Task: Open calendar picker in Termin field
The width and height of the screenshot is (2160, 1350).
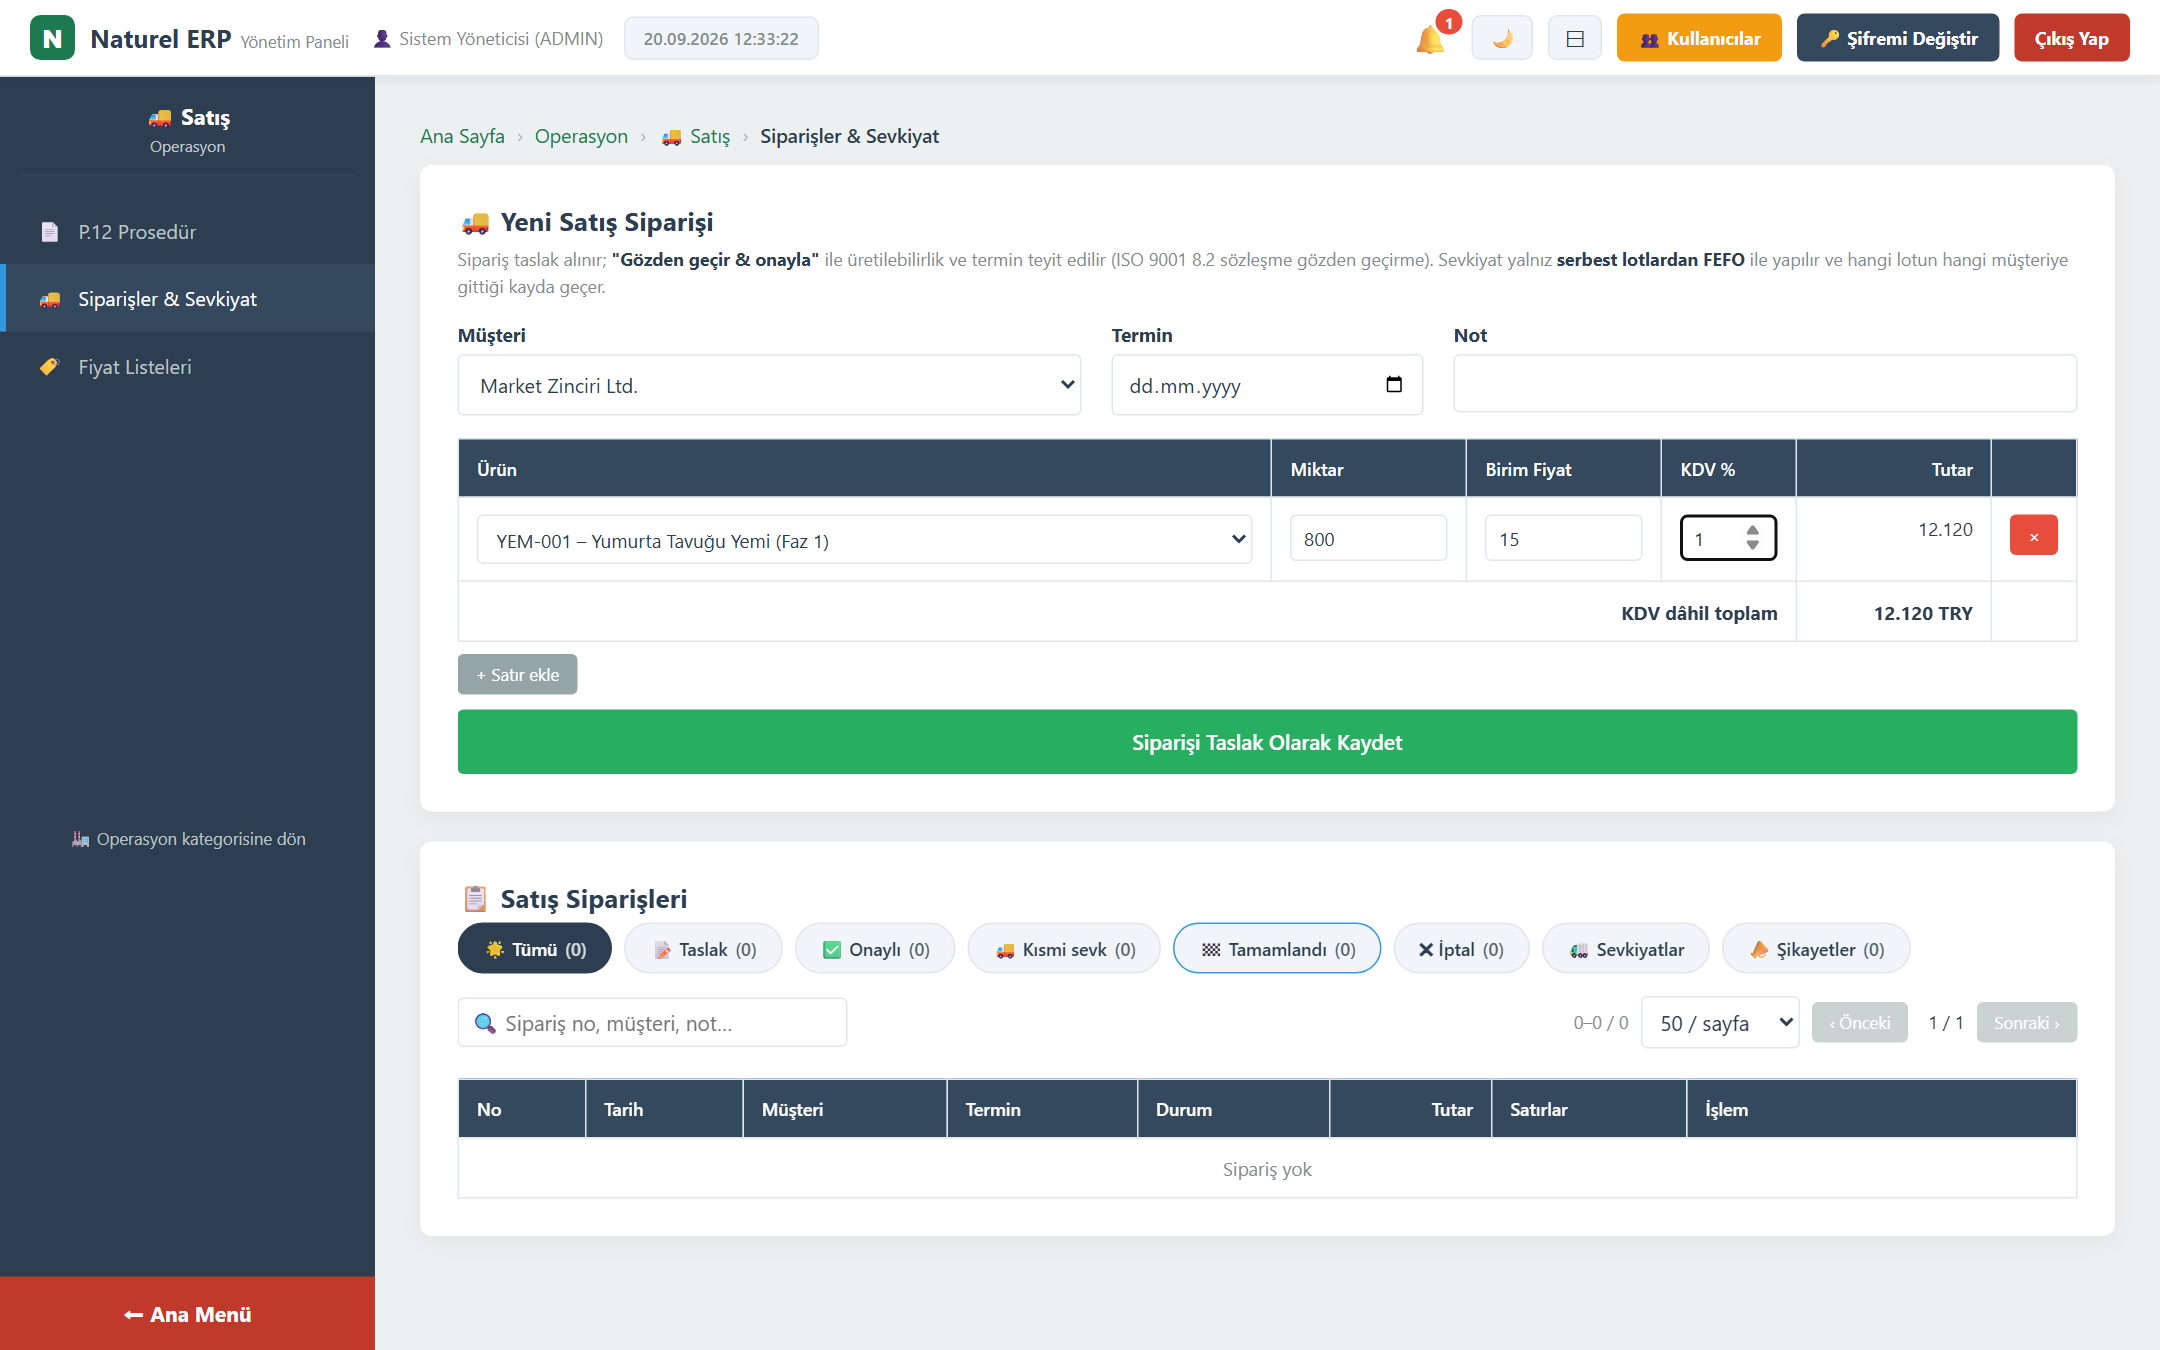Action: click(x=1394, y=385)
